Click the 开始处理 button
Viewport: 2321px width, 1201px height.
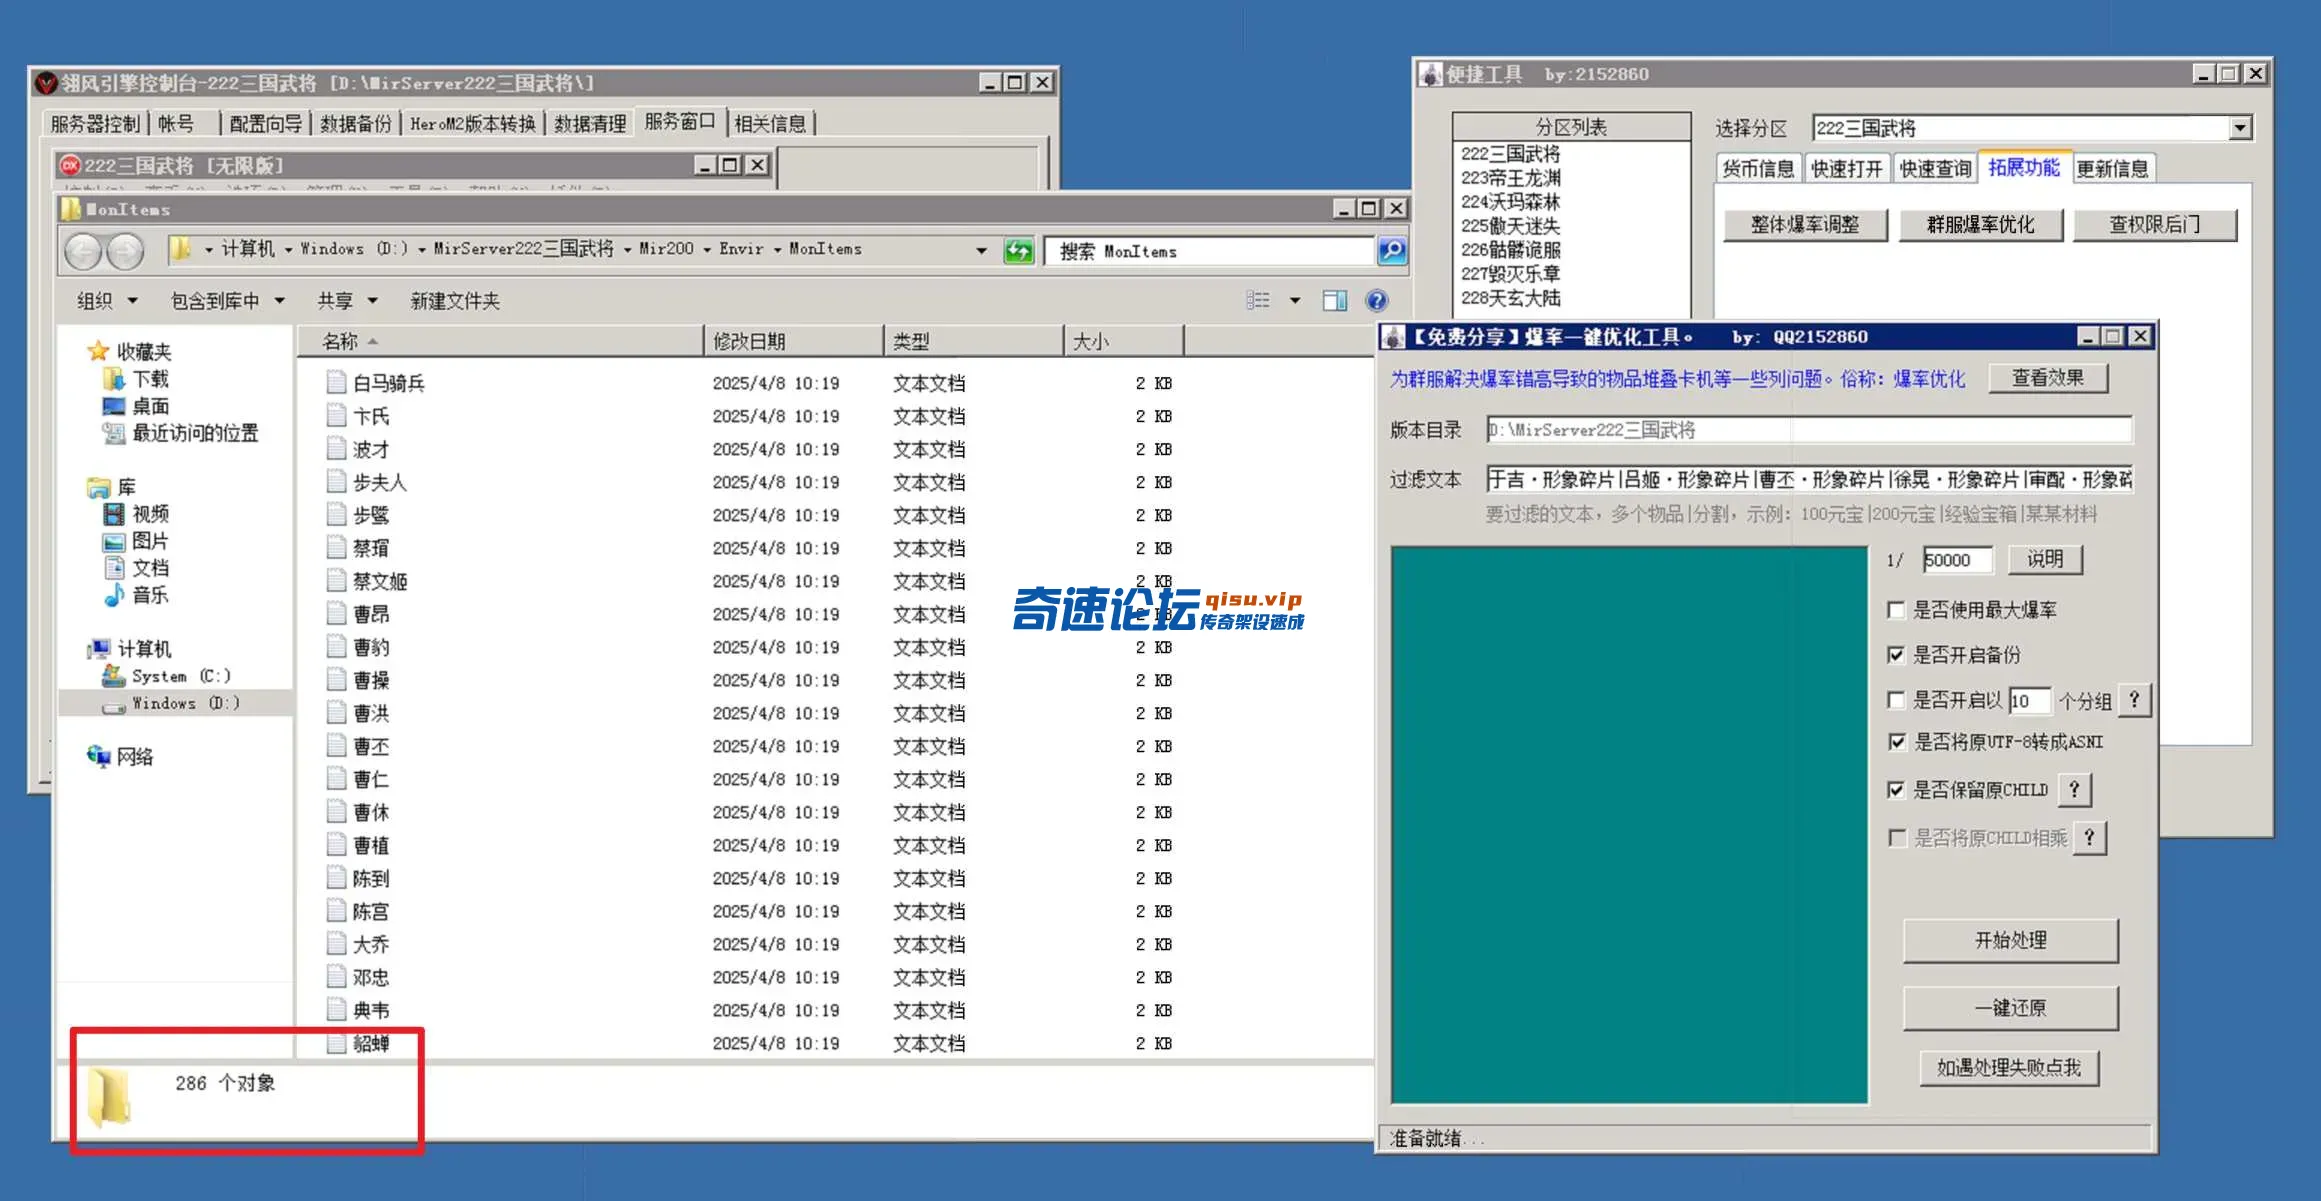pyautogui.click(x=2011, y=940)
